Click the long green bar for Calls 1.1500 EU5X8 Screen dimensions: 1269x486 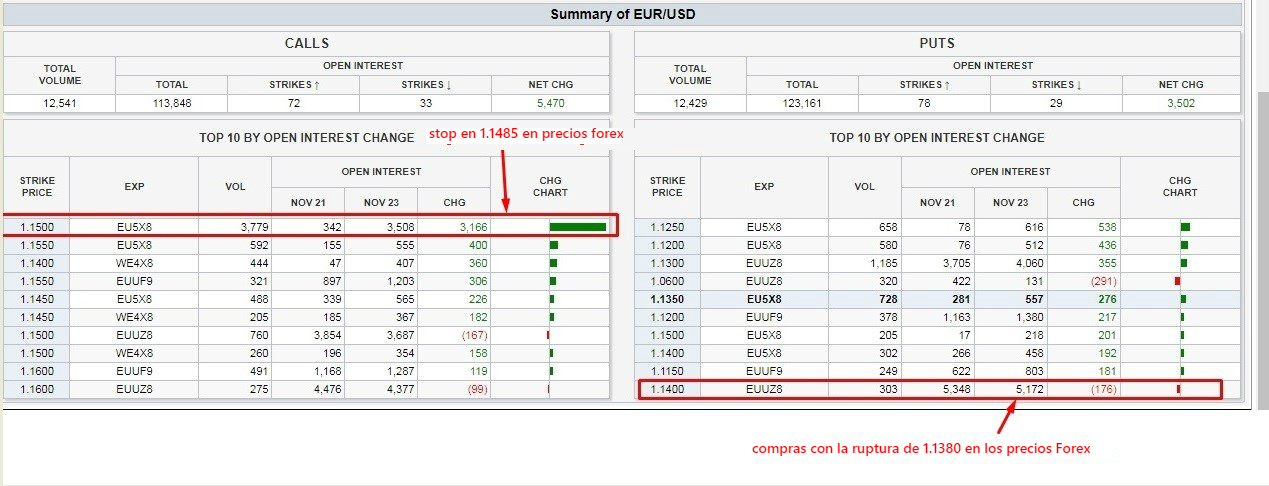577,227
